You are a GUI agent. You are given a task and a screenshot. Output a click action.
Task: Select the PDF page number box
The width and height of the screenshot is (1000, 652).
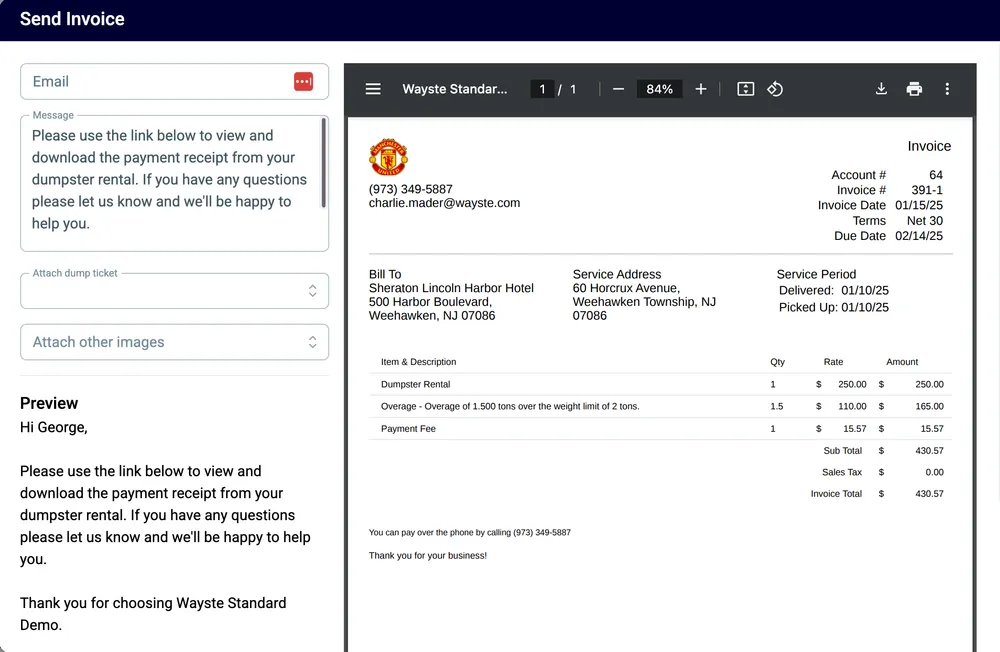click(x=542, y=89)
